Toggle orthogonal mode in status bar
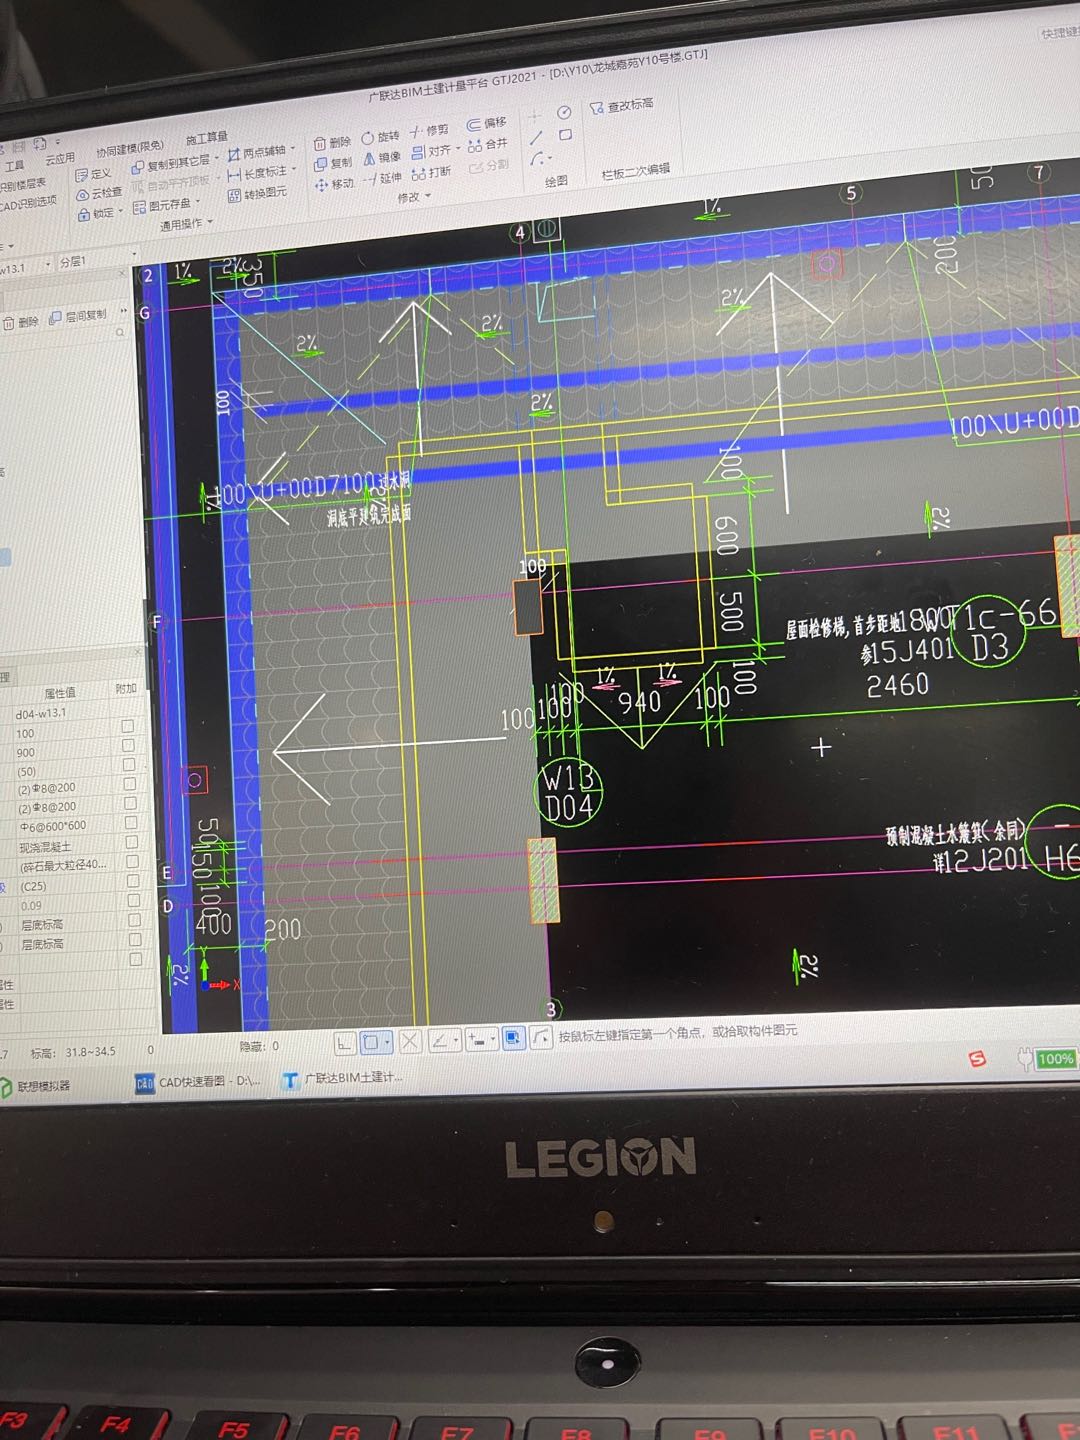This screenshot has height=1440, width=1080. pos(345,1042)
